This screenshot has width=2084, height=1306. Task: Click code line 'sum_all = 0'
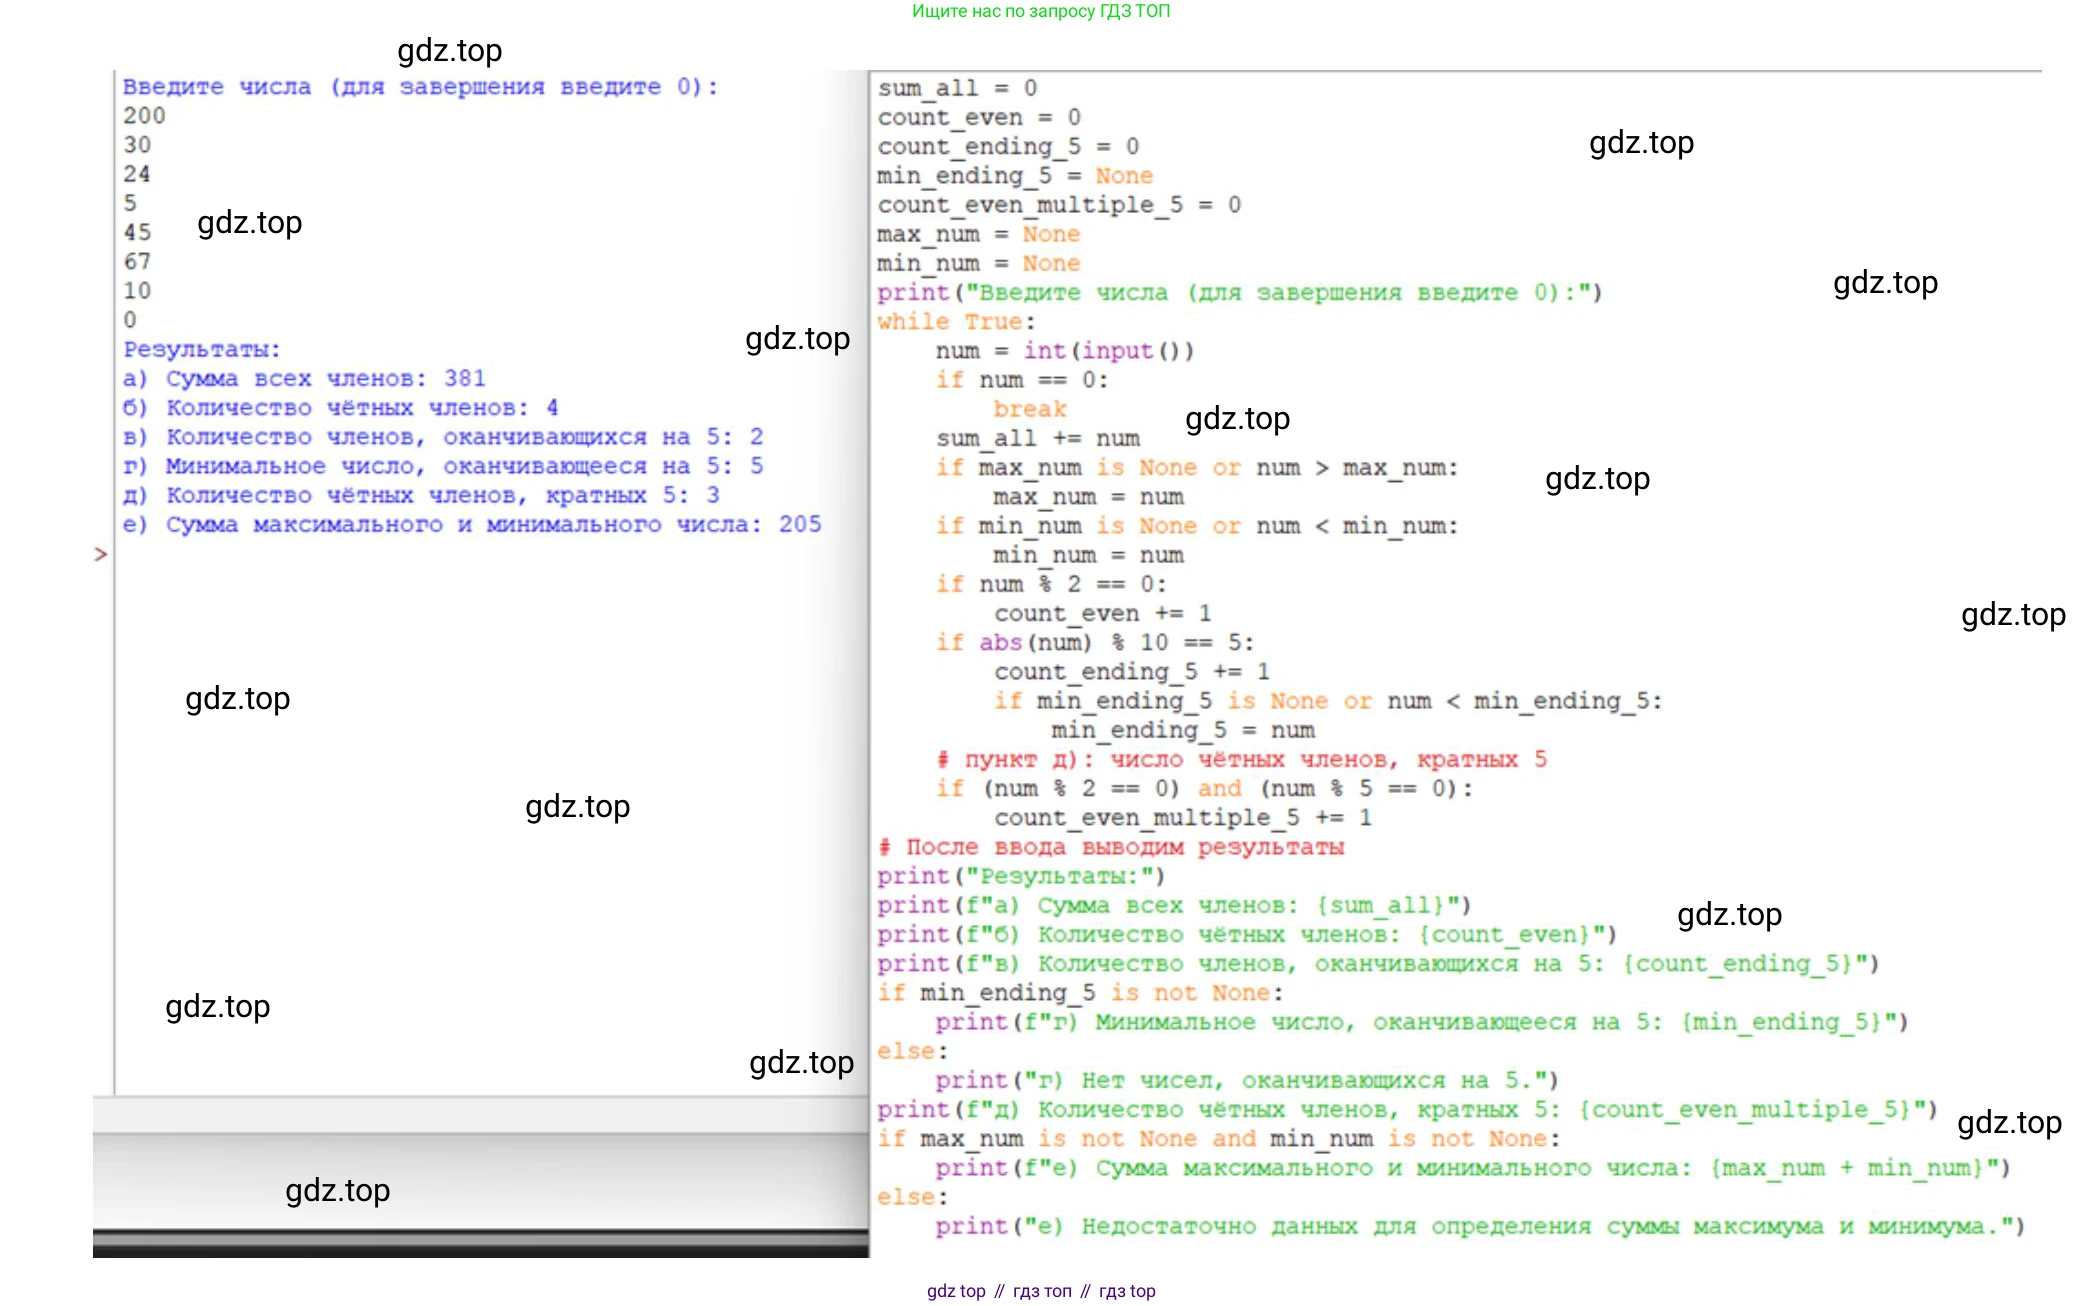[957, 88]
